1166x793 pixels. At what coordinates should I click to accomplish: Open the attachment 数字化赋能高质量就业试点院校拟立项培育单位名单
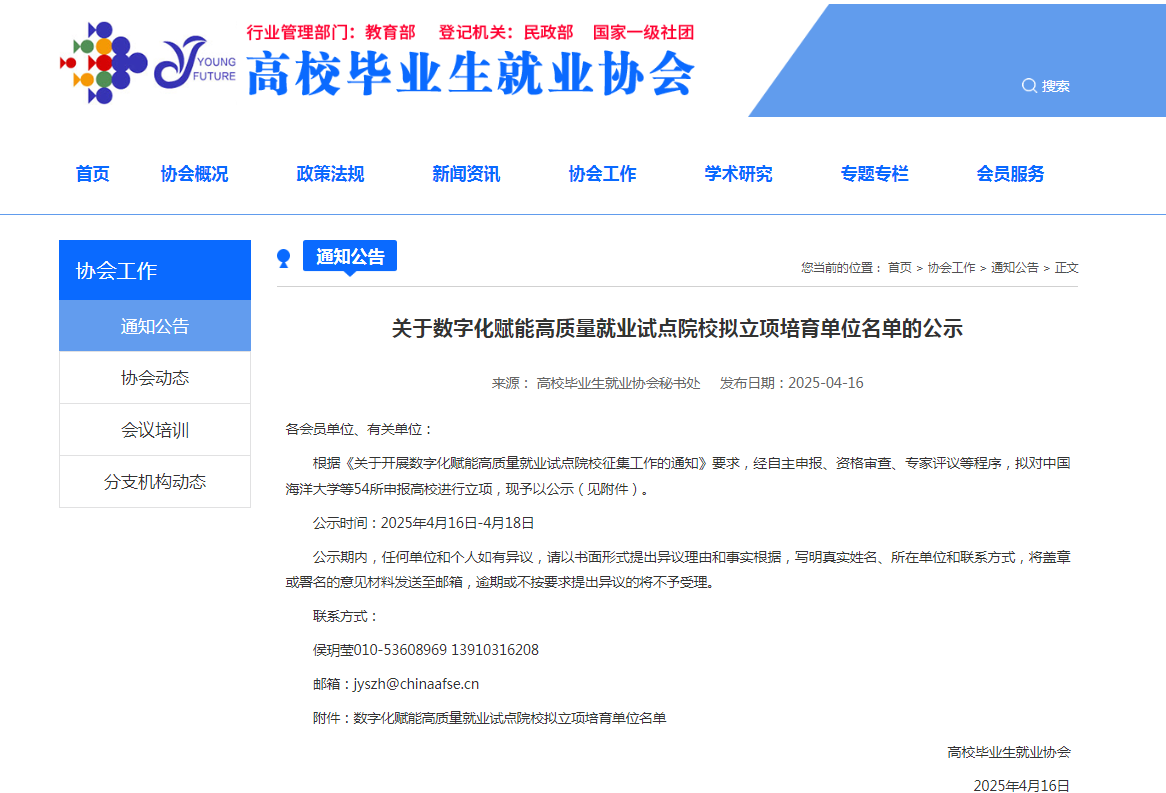point(509,718)
